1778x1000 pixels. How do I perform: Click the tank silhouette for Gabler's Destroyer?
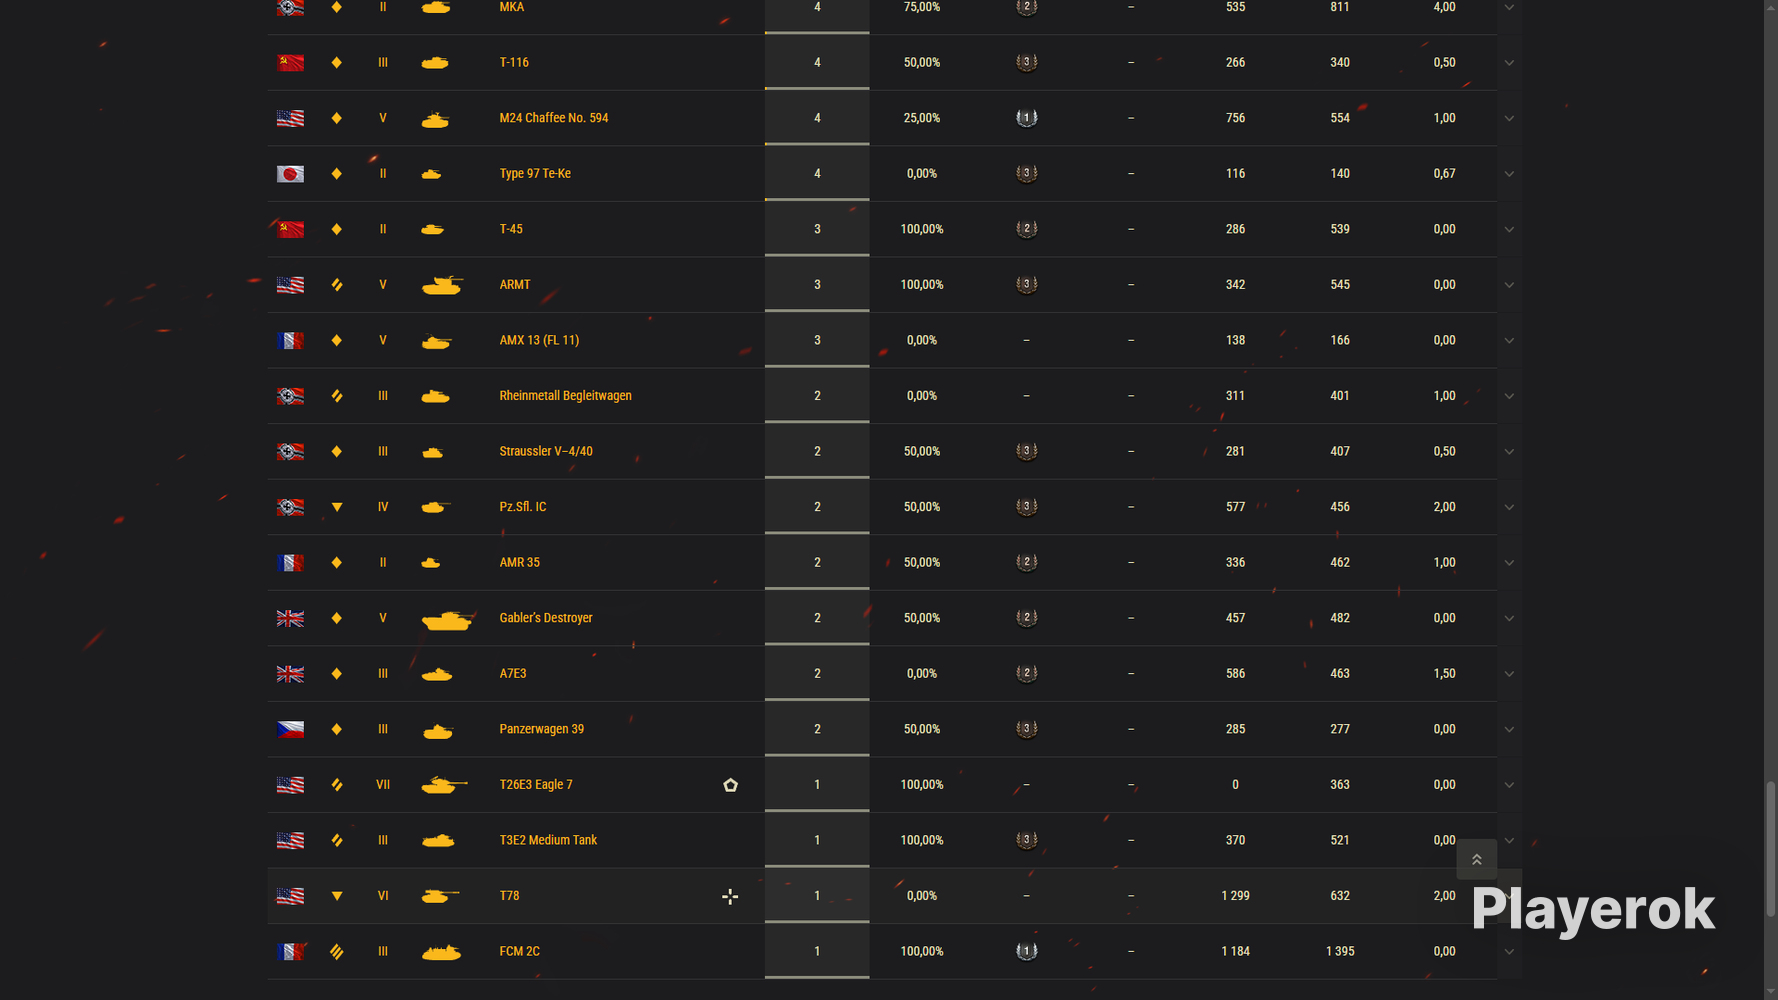[446, 619]
